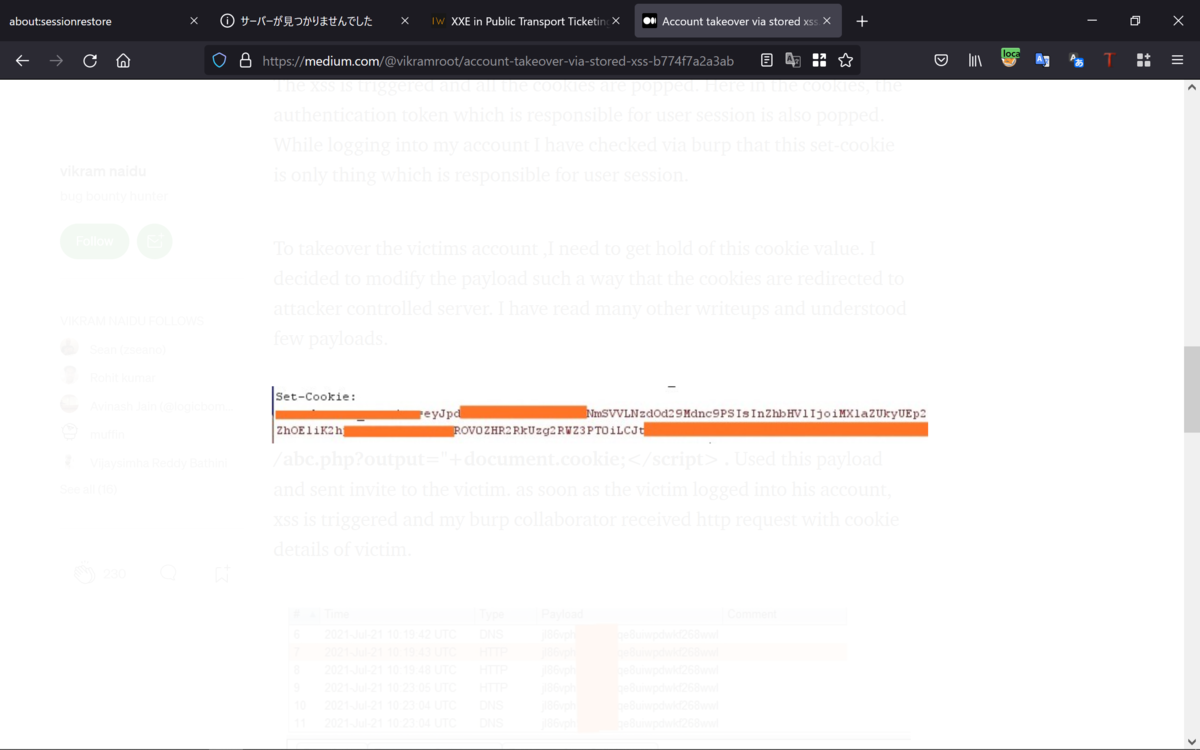Close the XXE in Public Transport tab

615,21
